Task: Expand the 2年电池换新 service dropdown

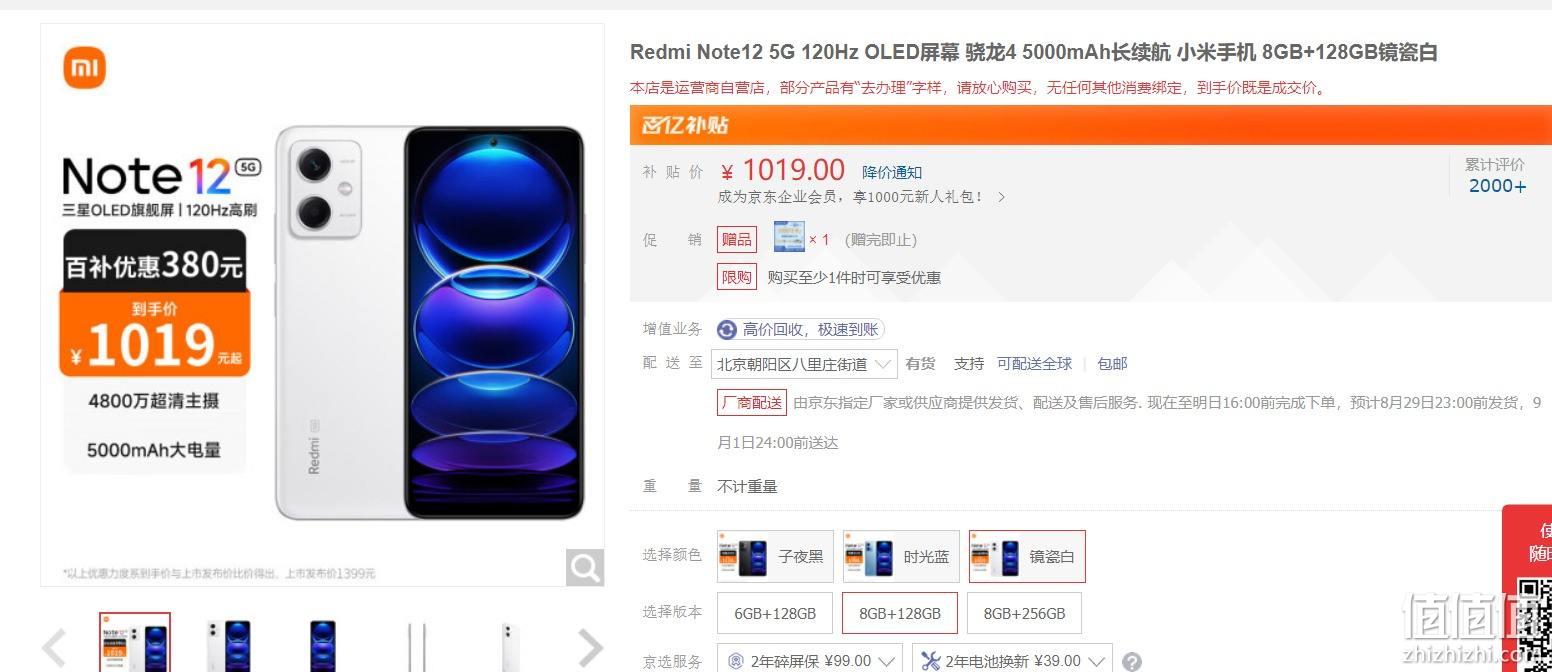Action: pos(1012,661)
